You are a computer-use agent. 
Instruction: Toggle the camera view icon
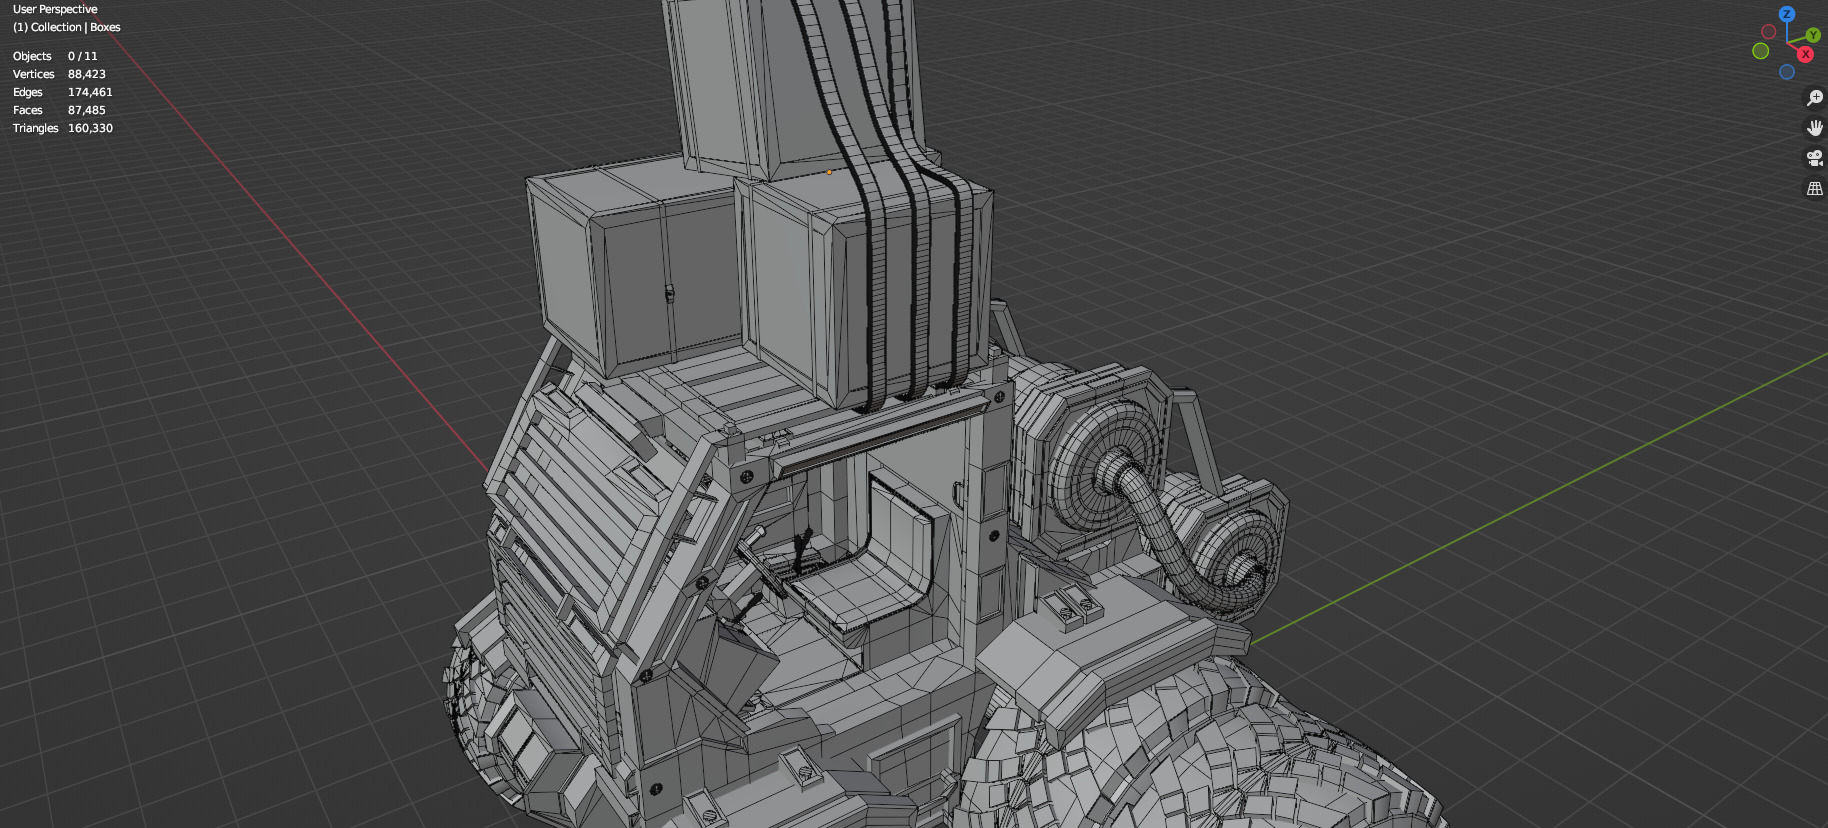[1814, 158]
